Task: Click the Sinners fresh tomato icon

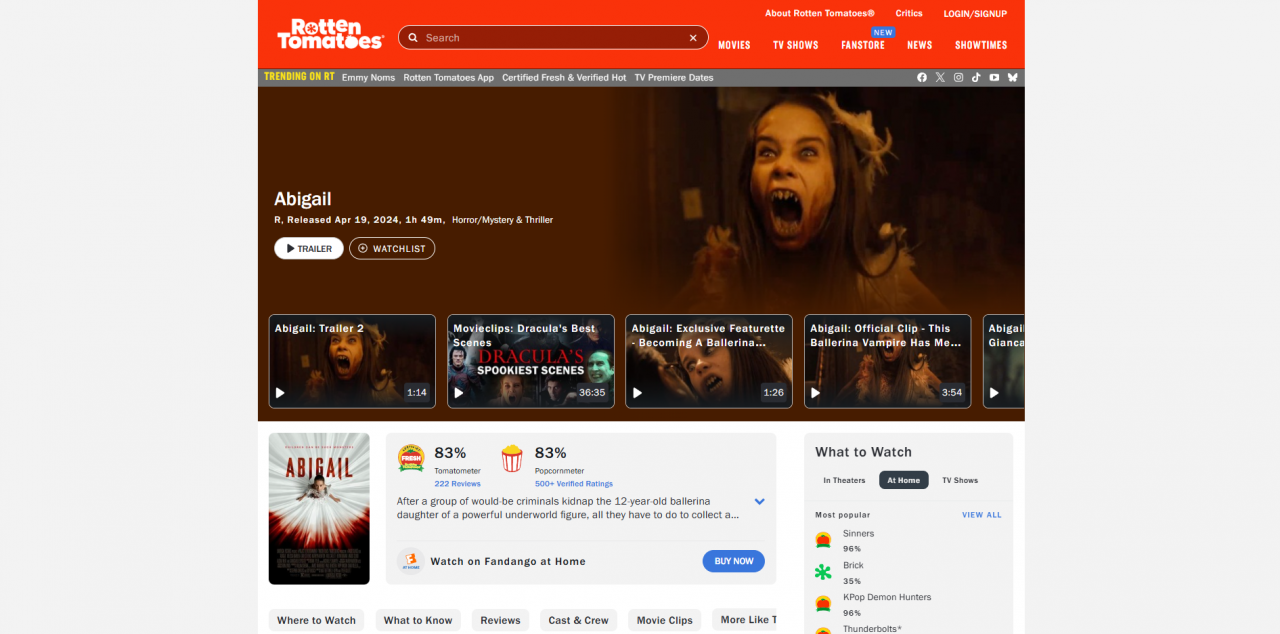Action: pos(823,540)
